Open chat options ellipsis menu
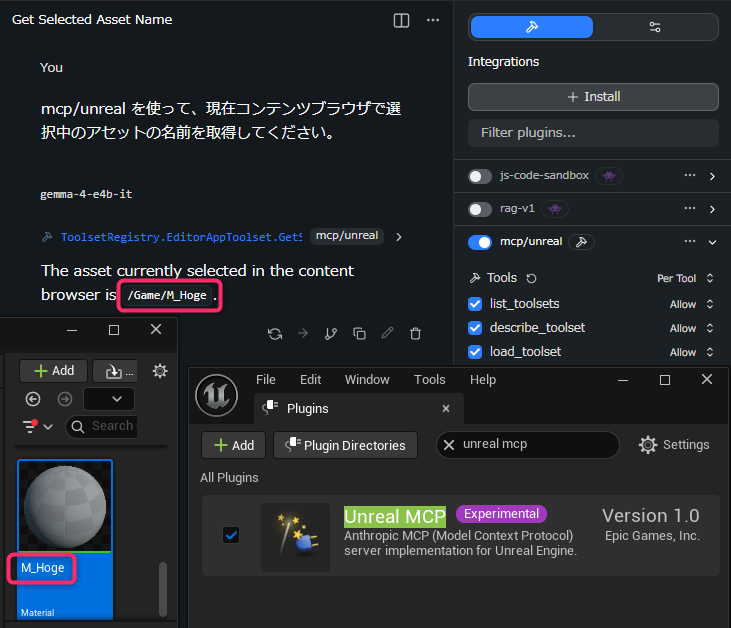This screenshot has width=731, height=628. 433,20
